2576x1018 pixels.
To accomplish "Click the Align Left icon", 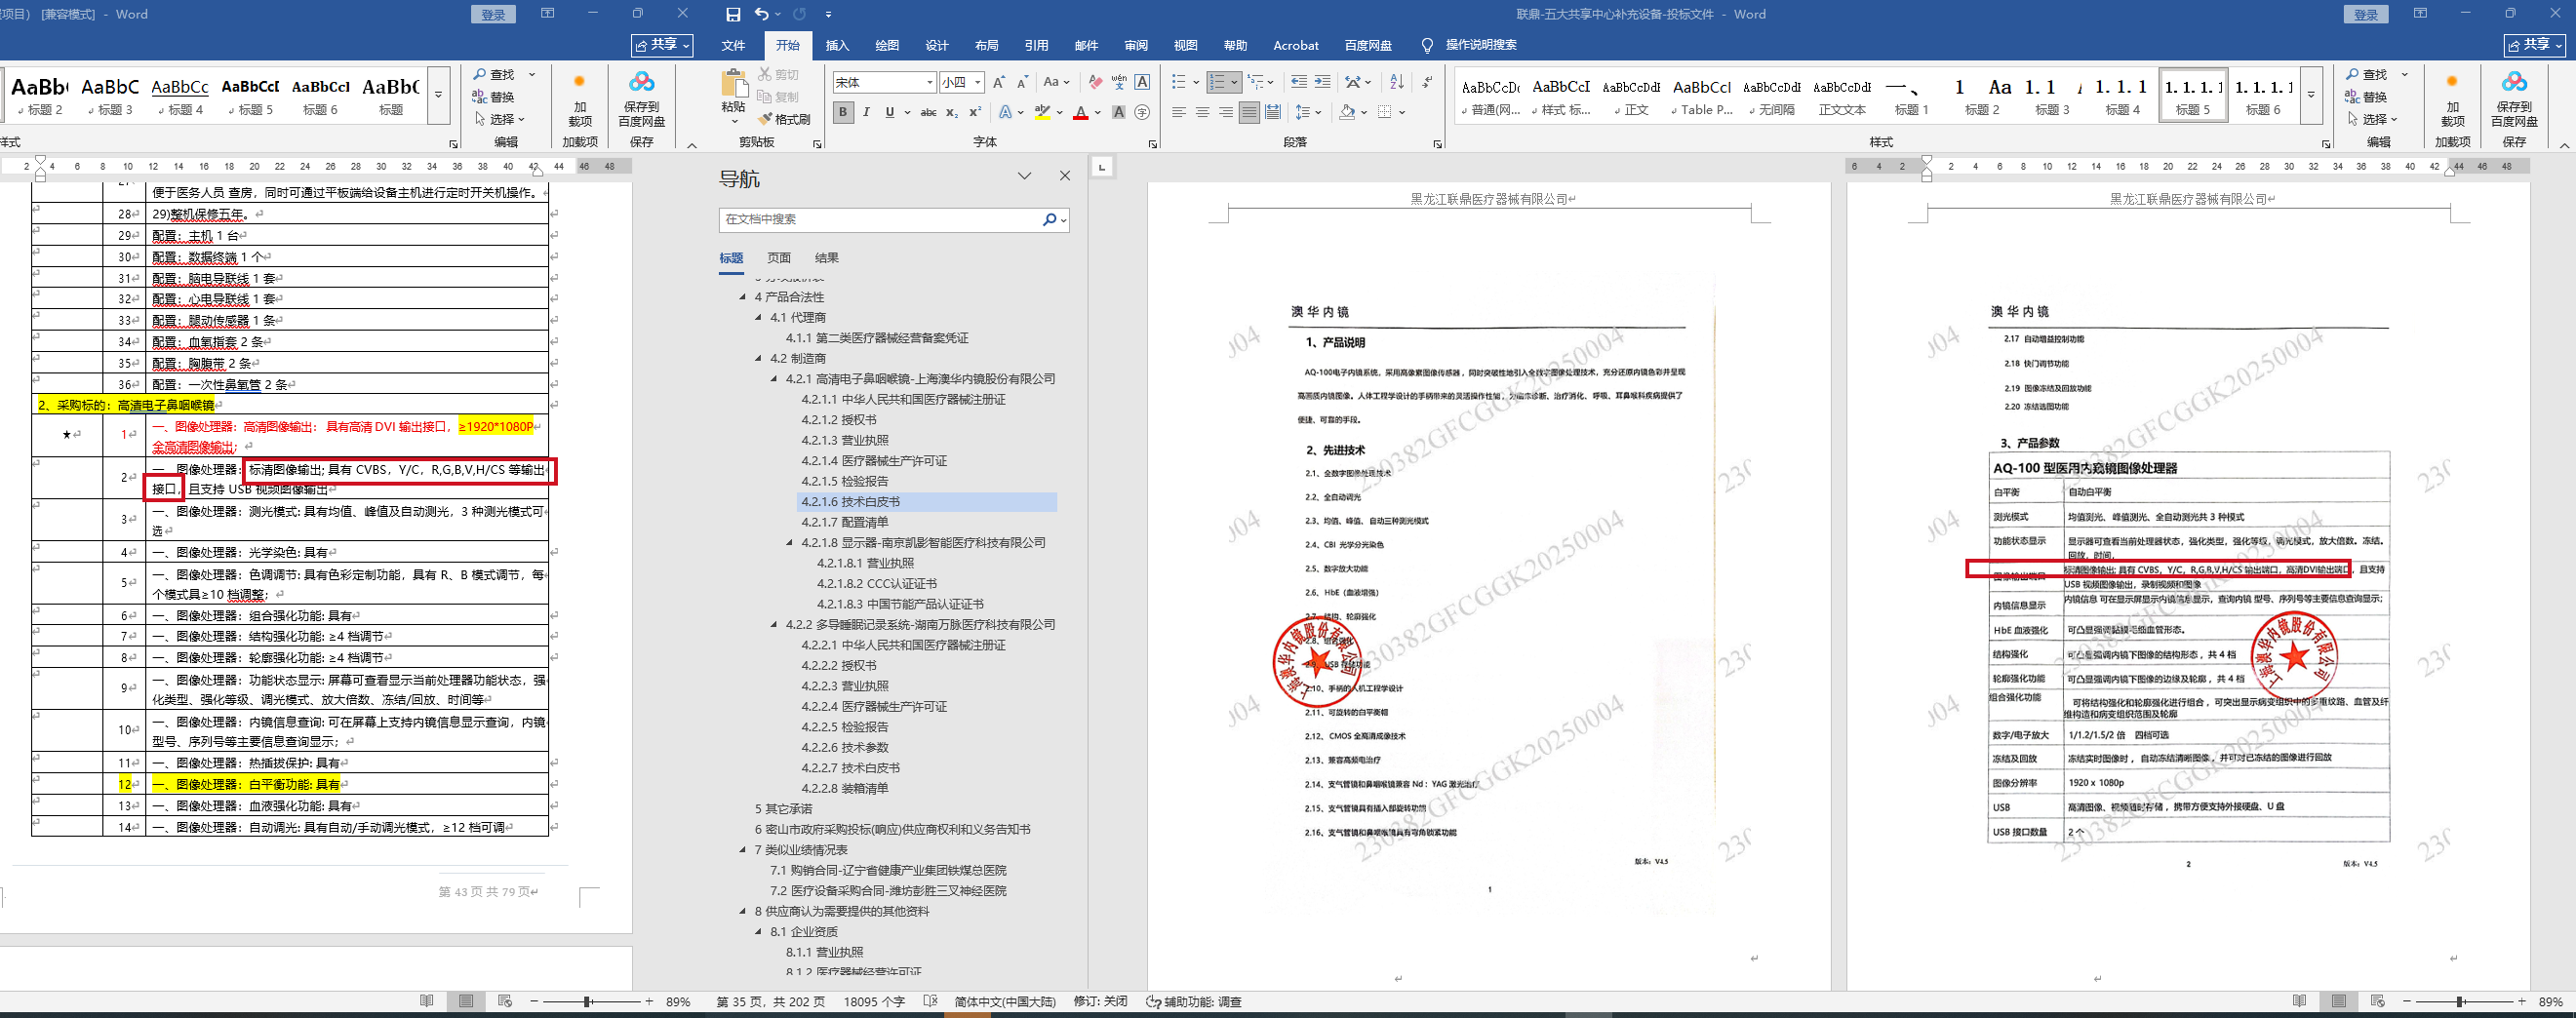I will click(1179, 112).
